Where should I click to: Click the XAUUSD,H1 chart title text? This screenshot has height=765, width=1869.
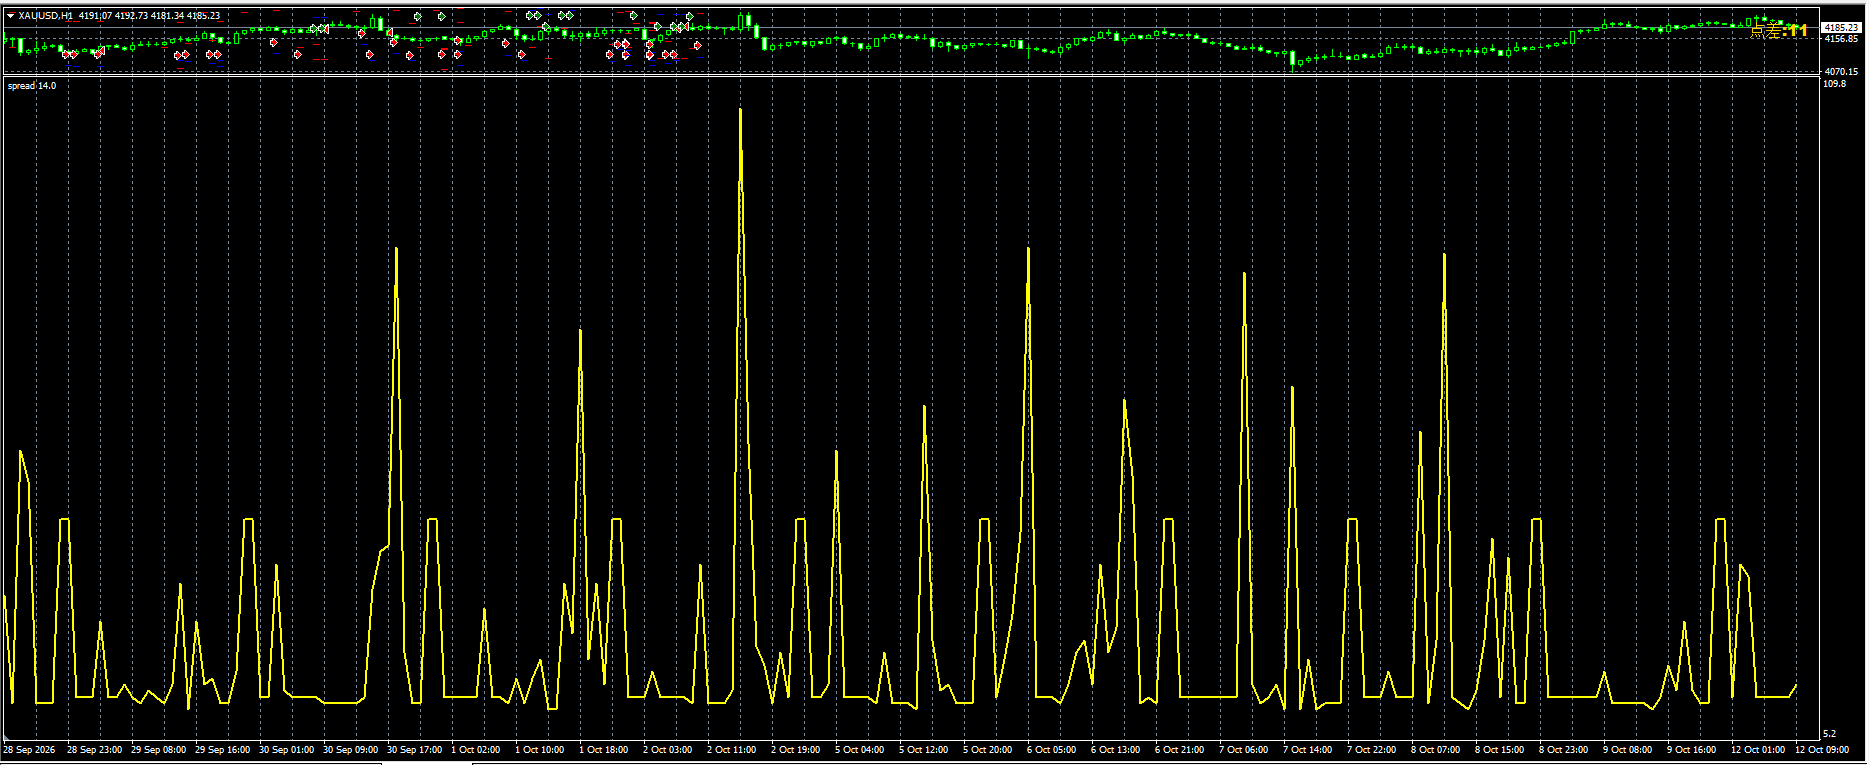point(46,16)
